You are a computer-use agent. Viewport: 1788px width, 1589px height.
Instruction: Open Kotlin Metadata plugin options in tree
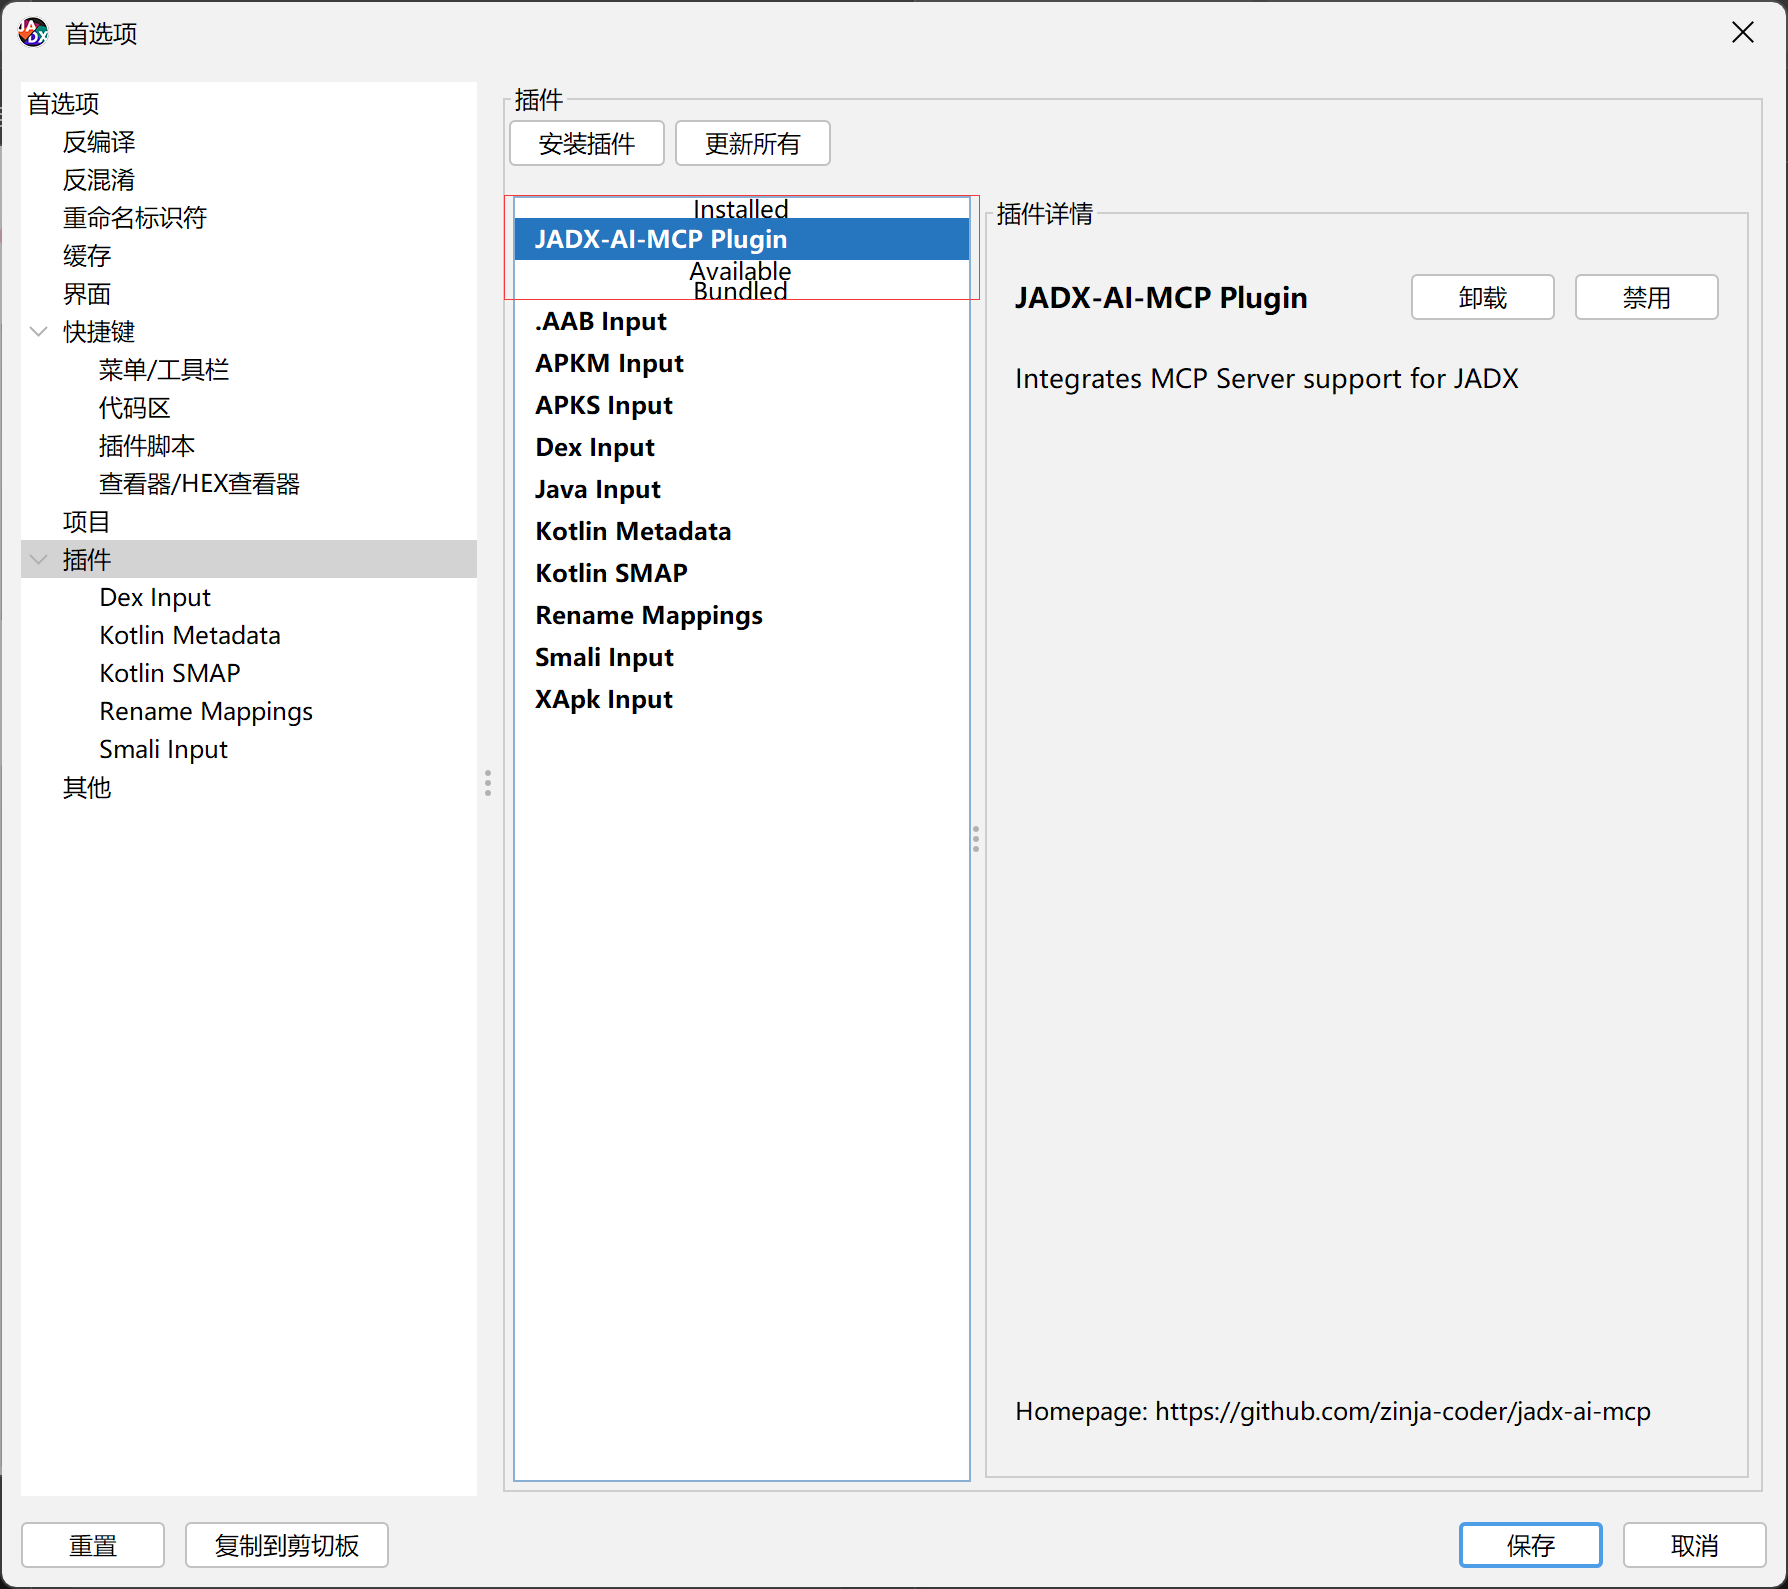(190, 636)
